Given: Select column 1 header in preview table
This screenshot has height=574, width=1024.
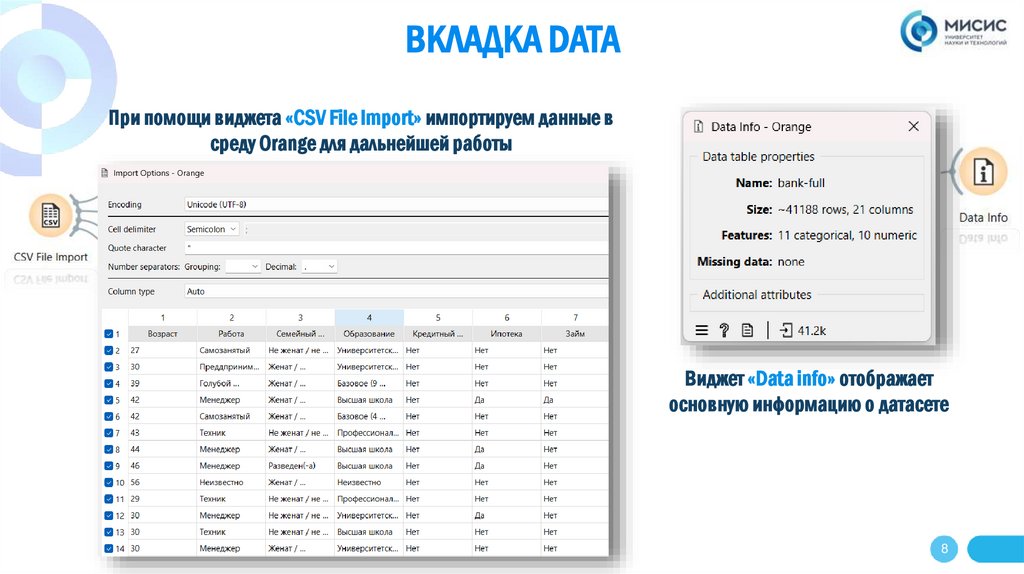Looking at the screenshot, I should 163,317.
